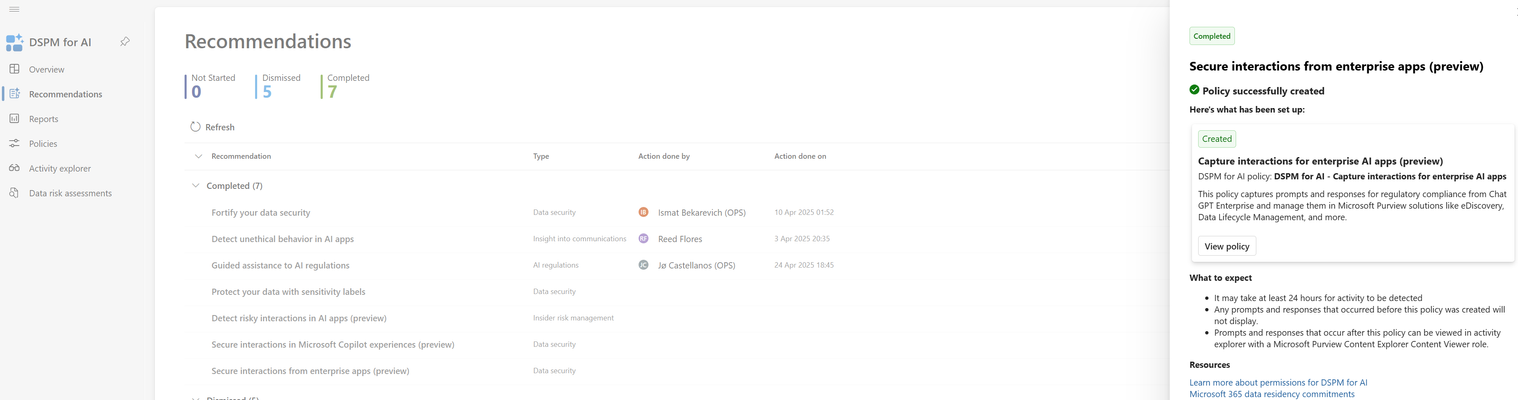
Task: Click Ismat Bekarevich's avatar icon
Action: point(643,212)
